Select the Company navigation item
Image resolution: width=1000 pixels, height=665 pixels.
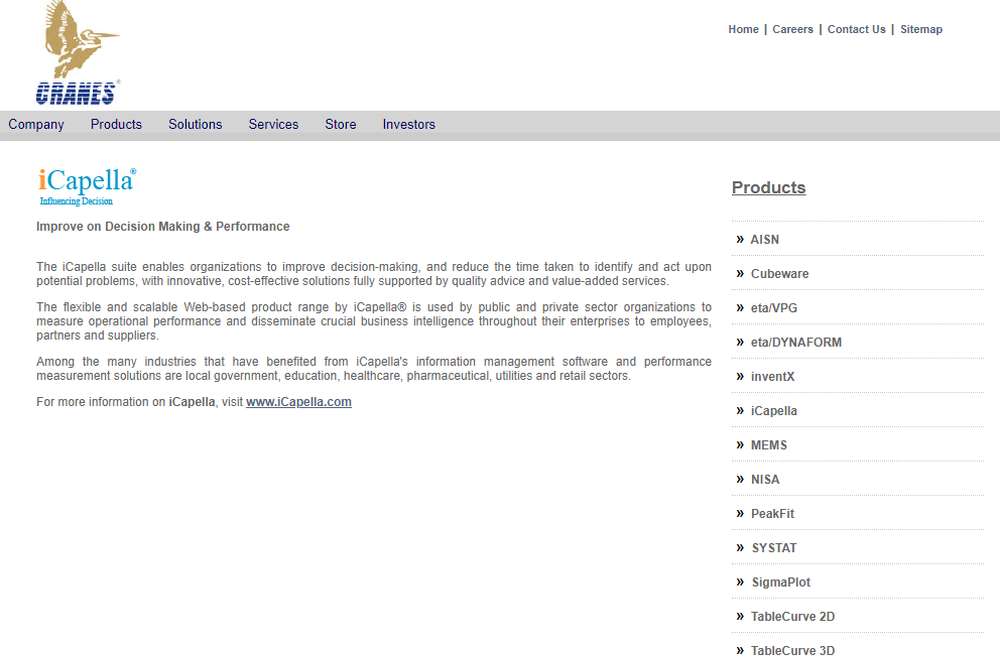[x=36, y=124]
